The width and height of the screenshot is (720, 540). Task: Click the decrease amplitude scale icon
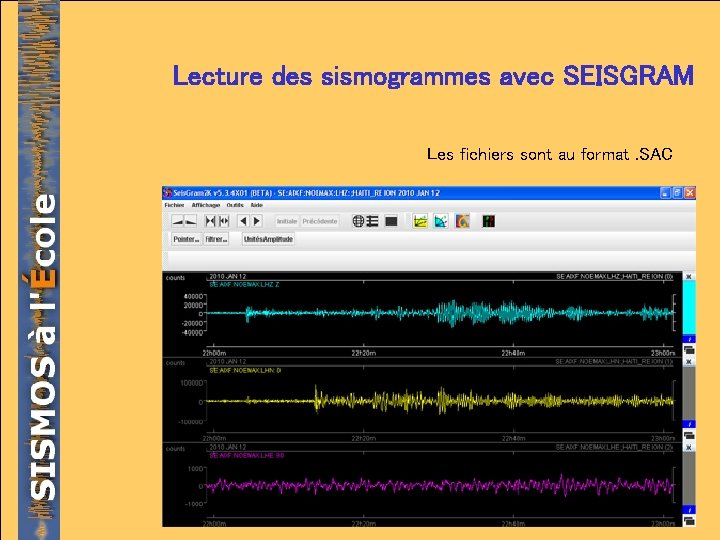(191, 221)
